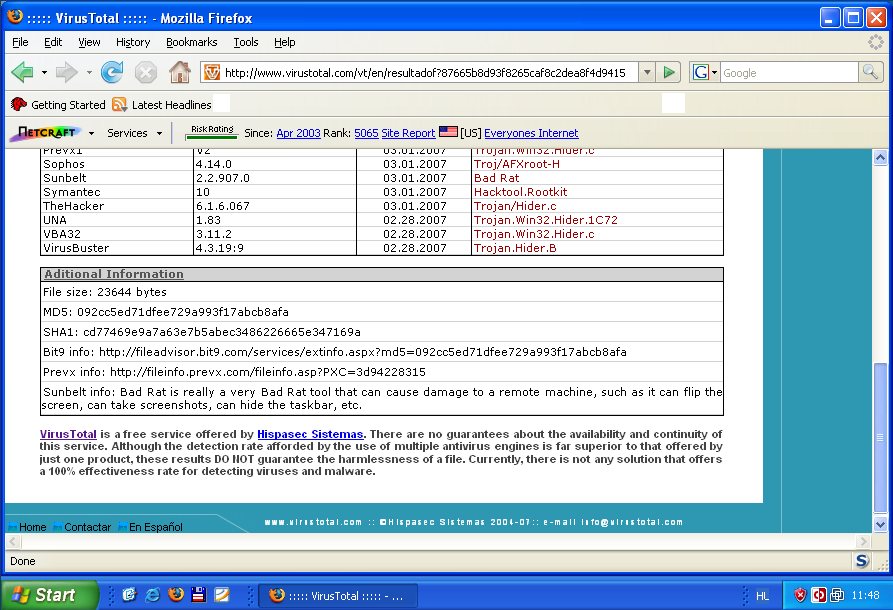Click the VirusTotal favicon in the address bar
This screenshot has width=893, height=610.
[212, 72]
